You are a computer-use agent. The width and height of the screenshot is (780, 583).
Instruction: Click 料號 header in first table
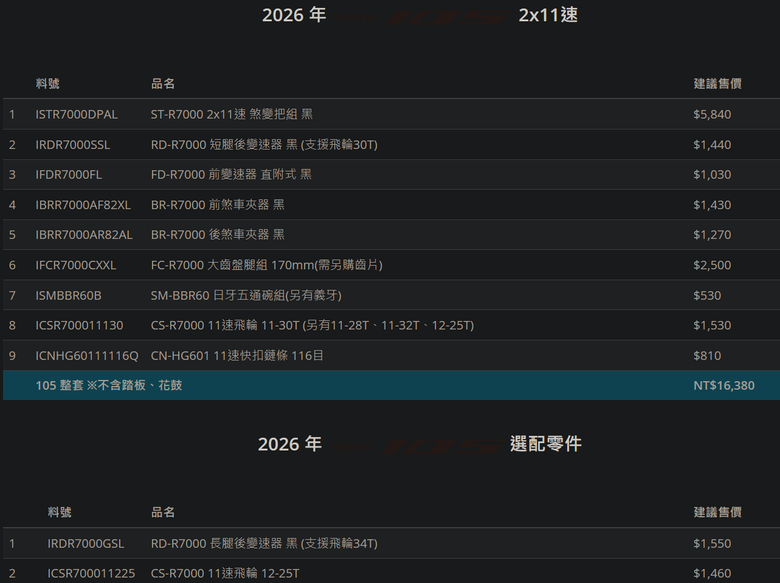tap(48, 84)
